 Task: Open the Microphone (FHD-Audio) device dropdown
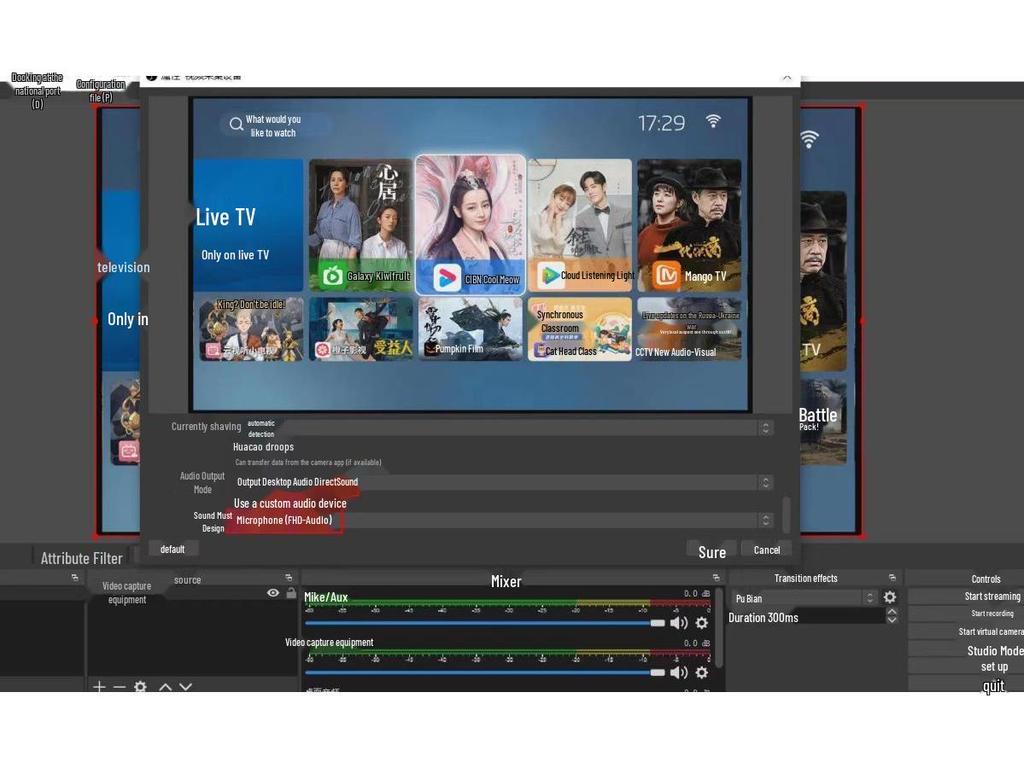[x=504, y=520]
